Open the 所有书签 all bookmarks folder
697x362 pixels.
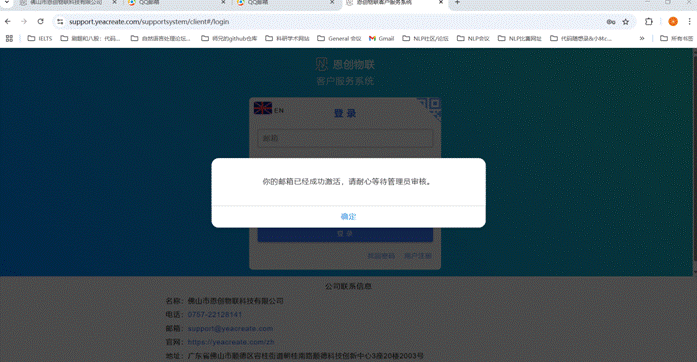pyautogui.click(x=677, y=39)
